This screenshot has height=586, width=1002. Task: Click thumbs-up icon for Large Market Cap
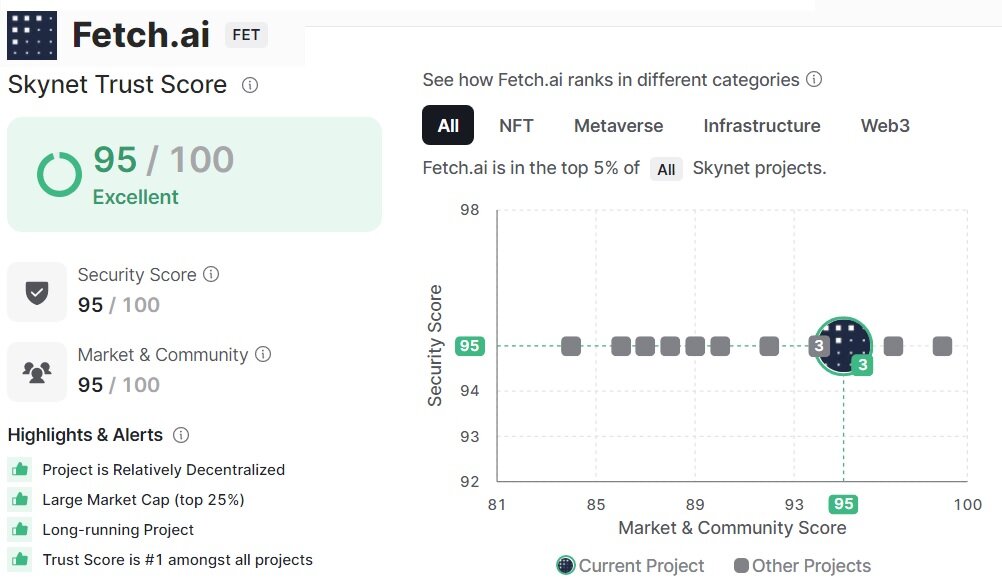point(19,499)
